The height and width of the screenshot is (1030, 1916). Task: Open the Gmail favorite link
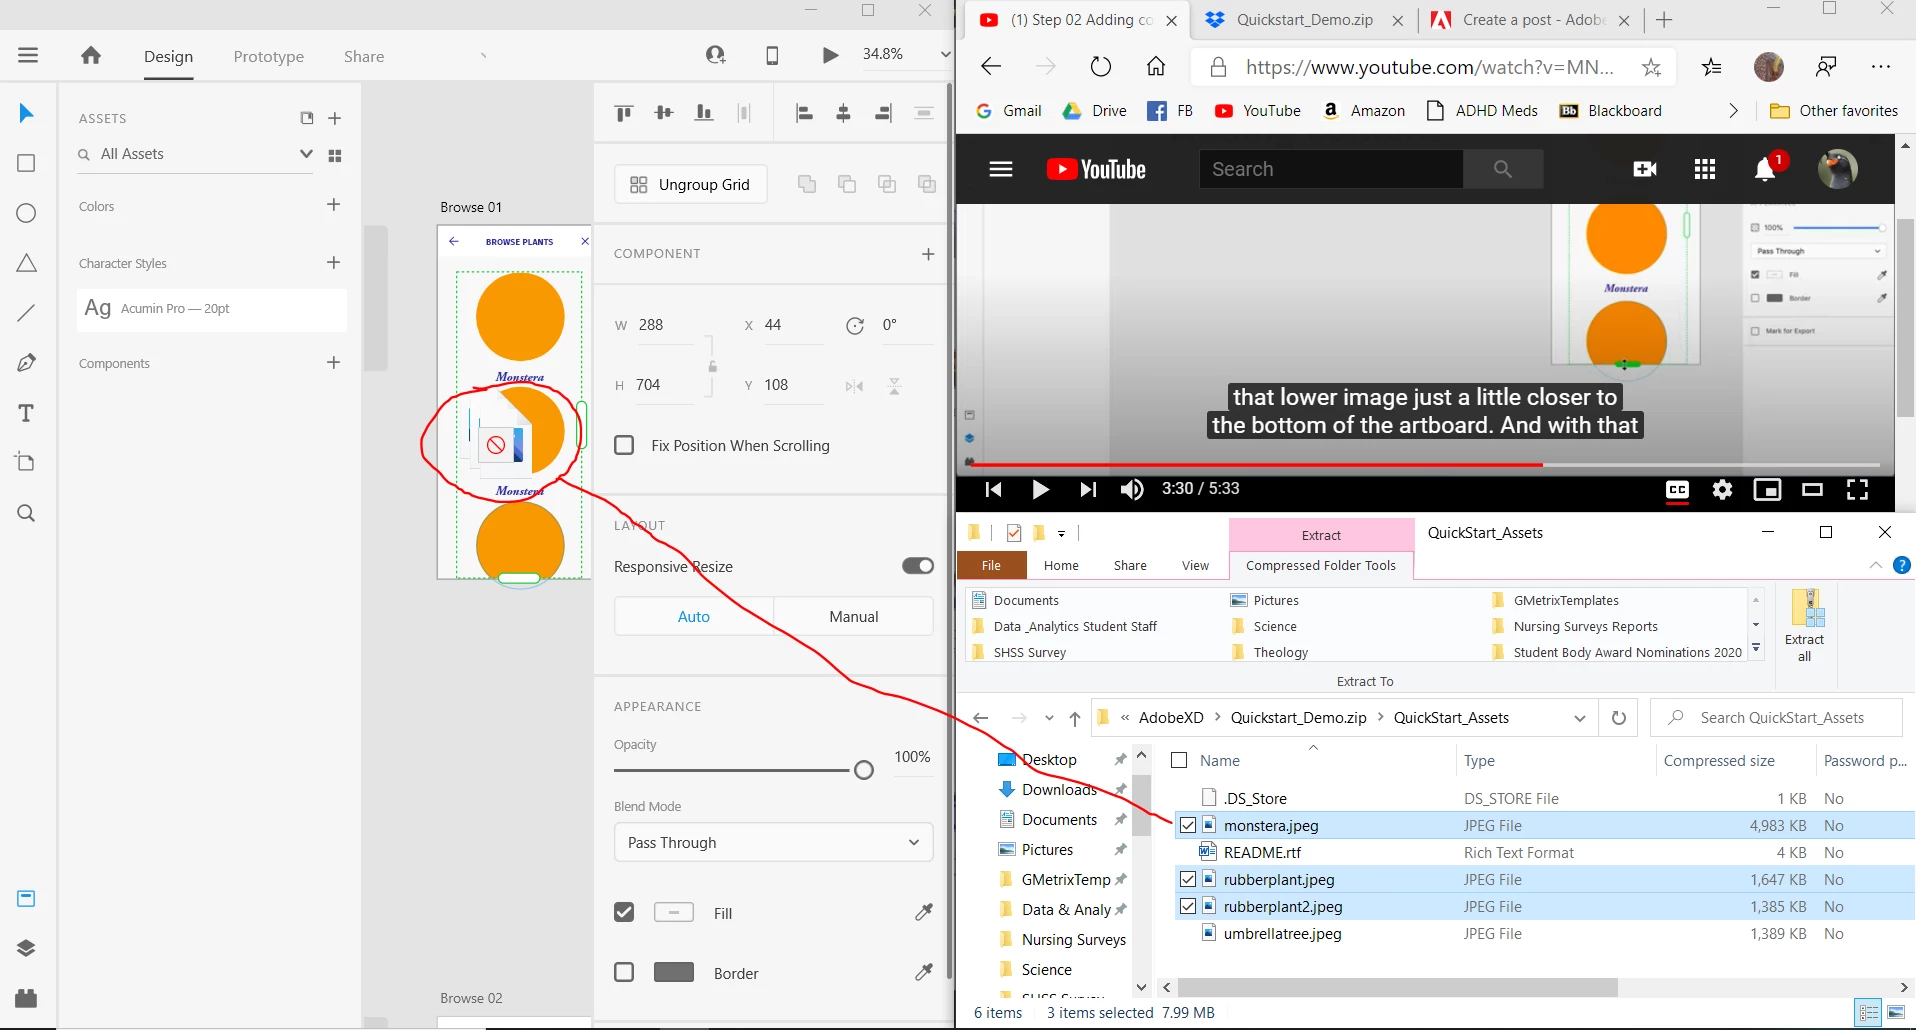(x=1009, y=111)
